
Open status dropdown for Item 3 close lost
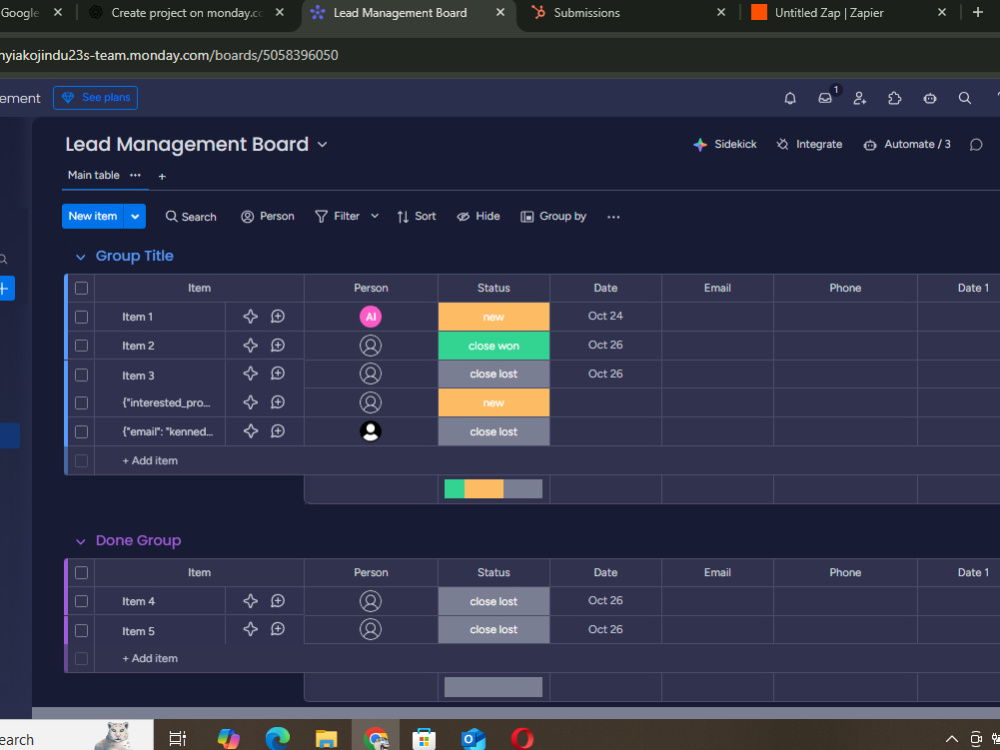pyautogui.click(x=494, y=374)
